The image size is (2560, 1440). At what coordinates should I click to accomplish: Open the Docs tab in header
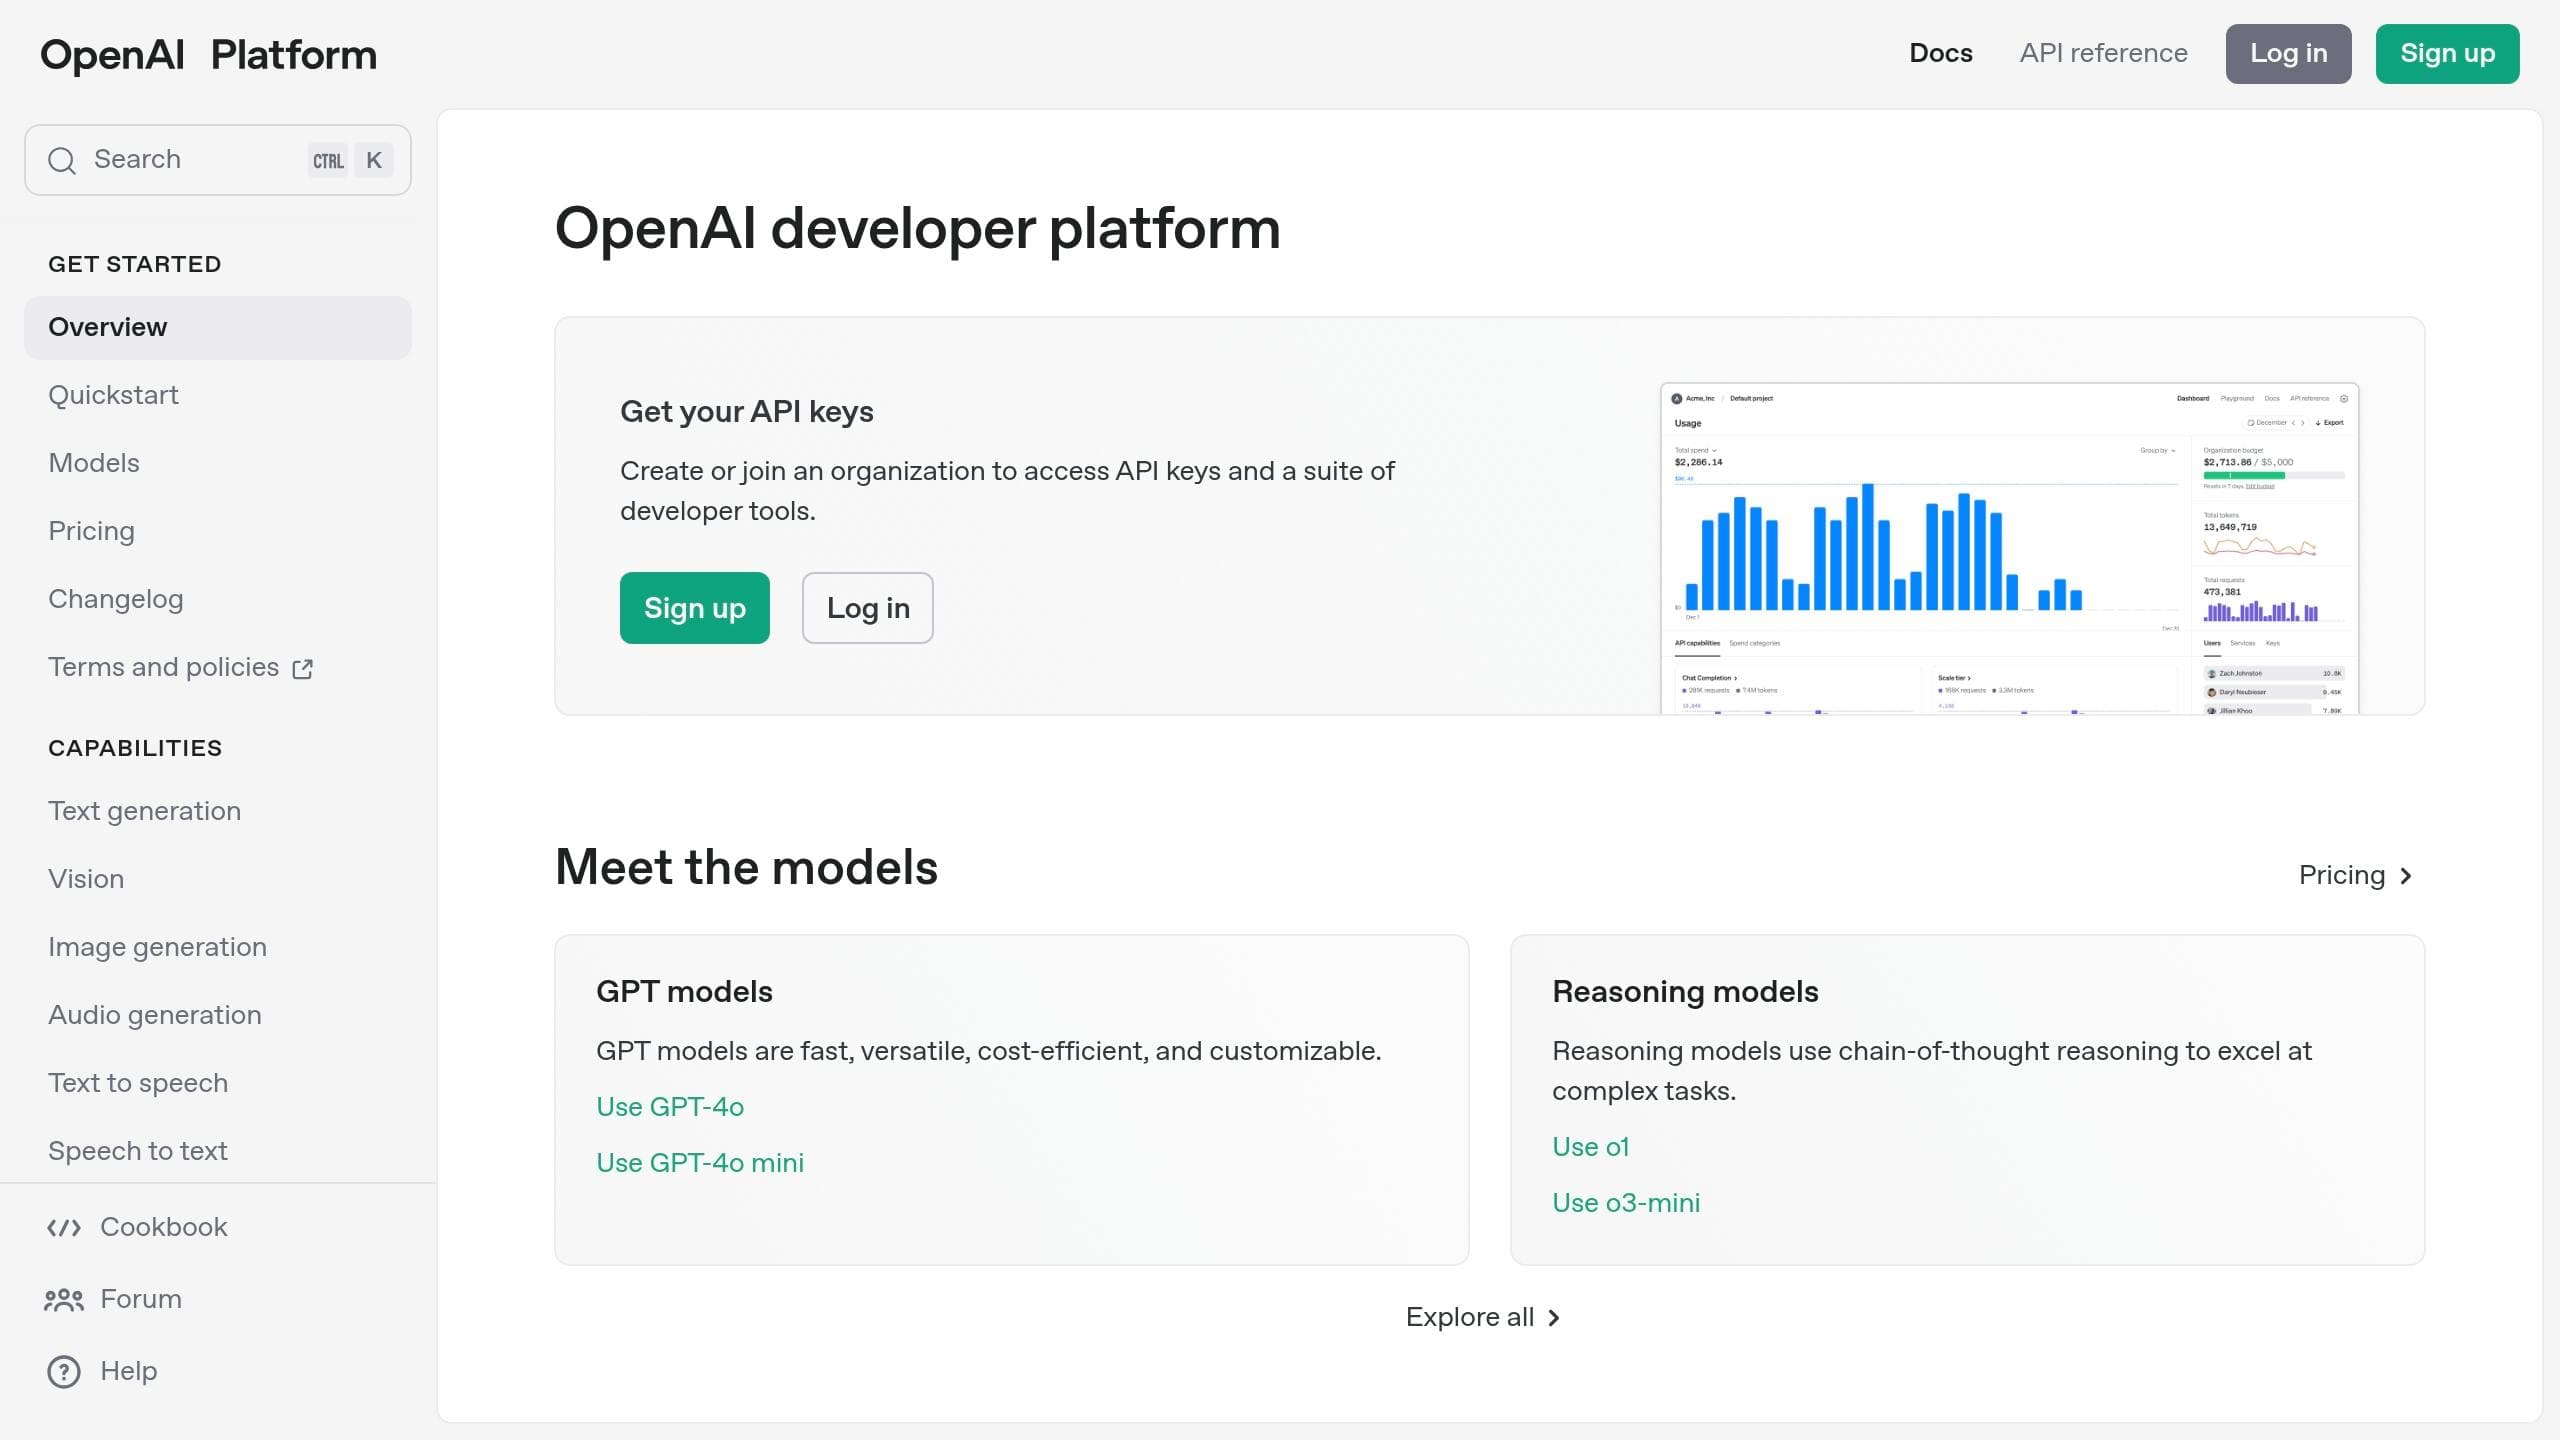point(1941,53)
